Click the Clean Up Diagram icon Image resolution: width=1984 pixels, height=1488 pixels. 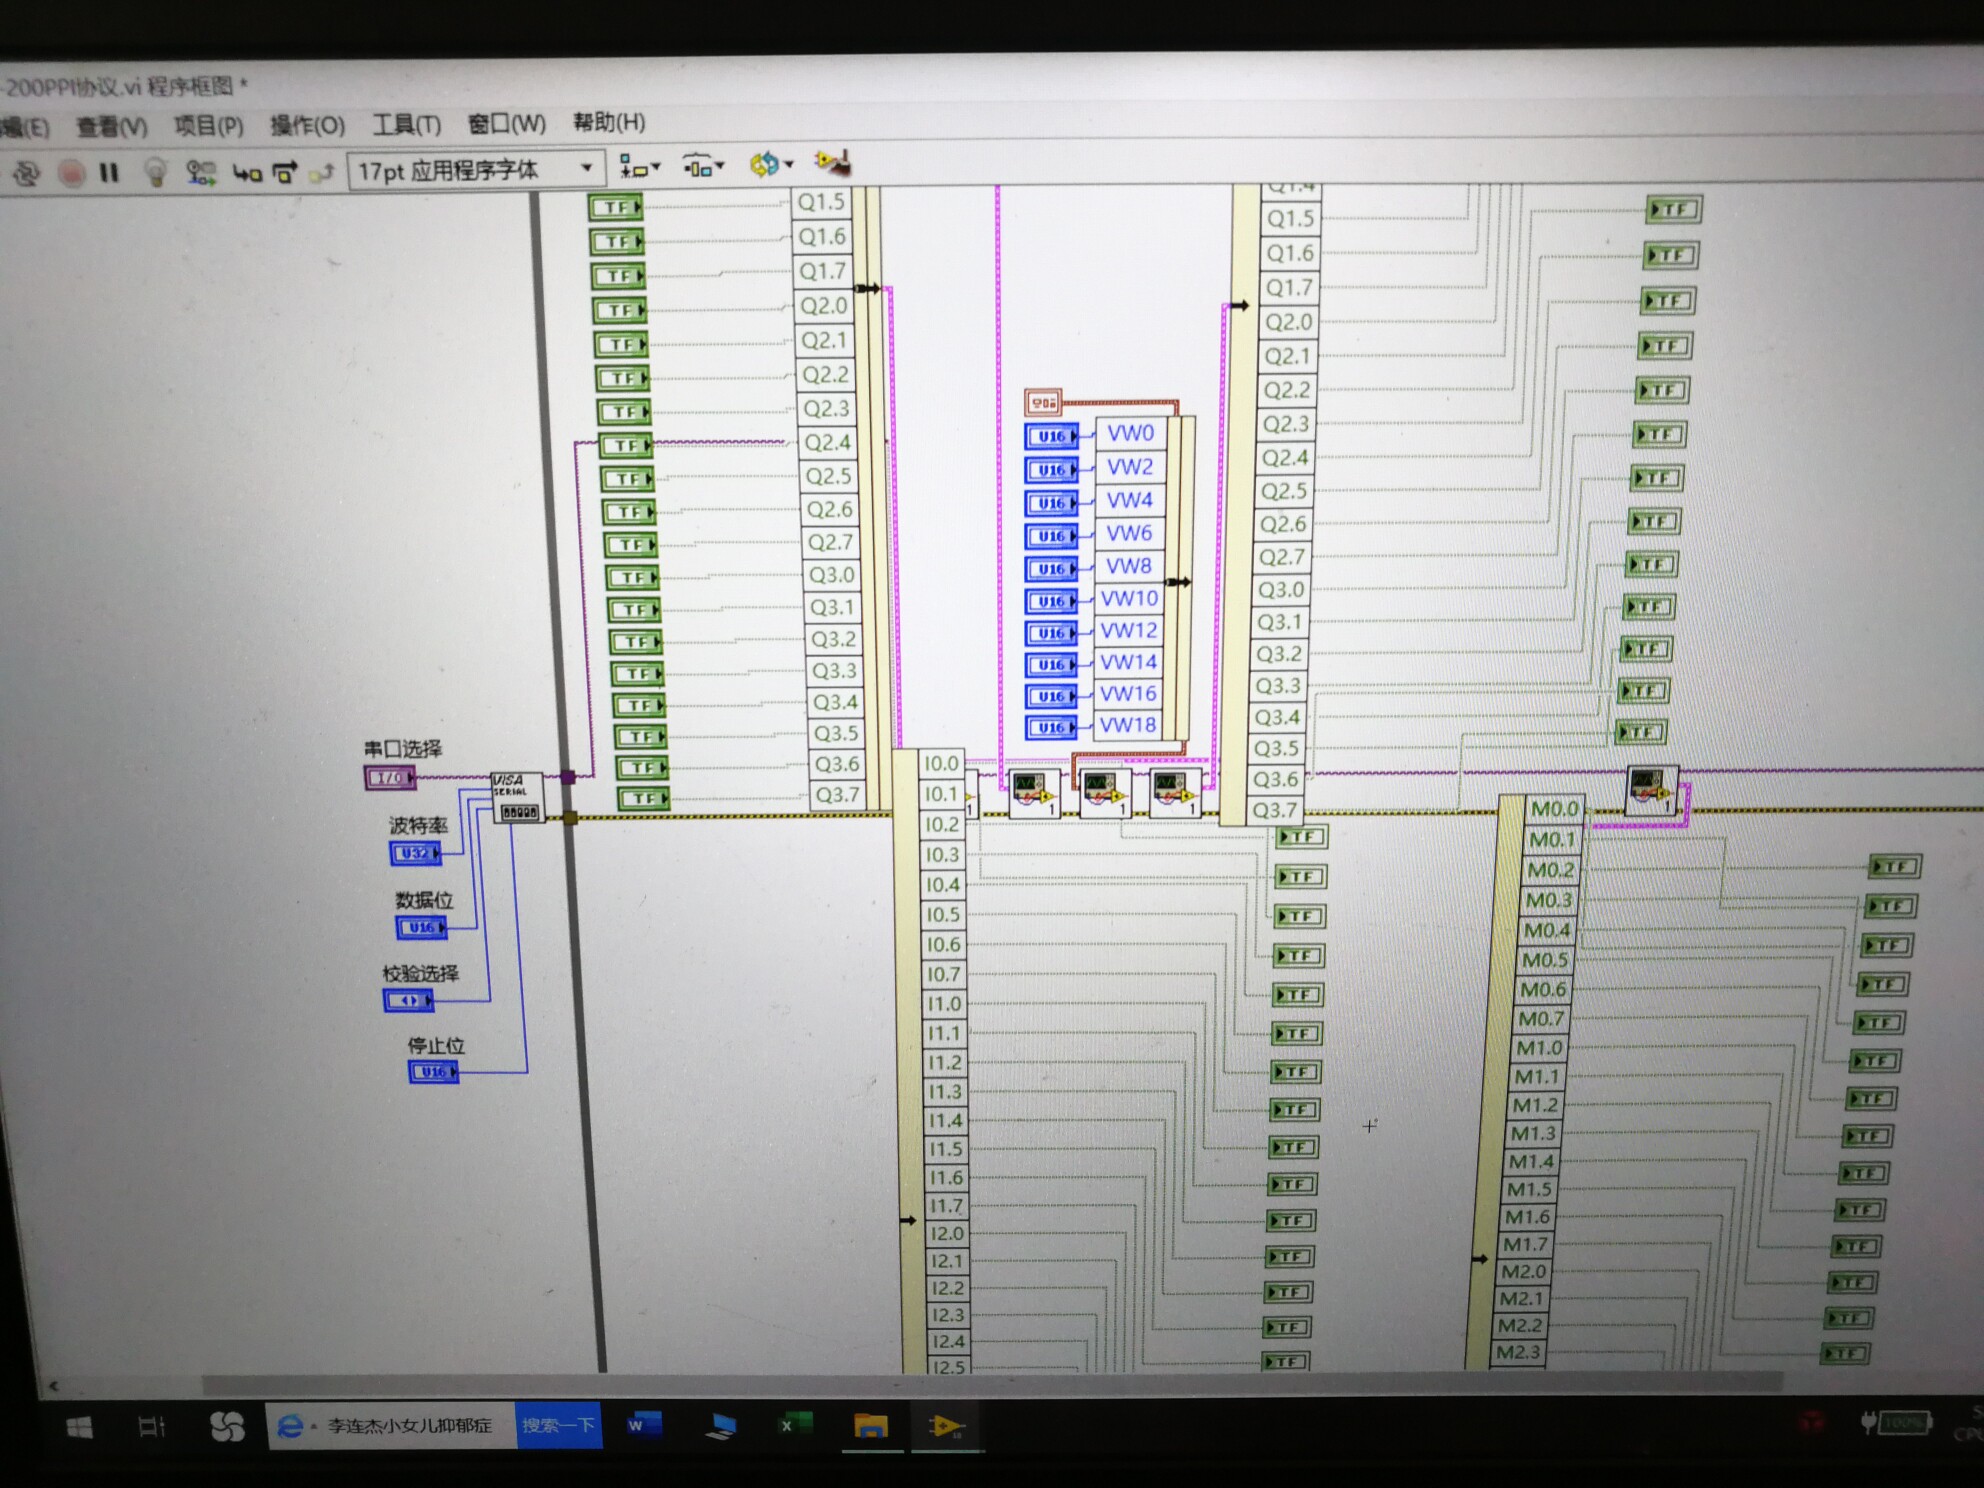tap(831, 165)
